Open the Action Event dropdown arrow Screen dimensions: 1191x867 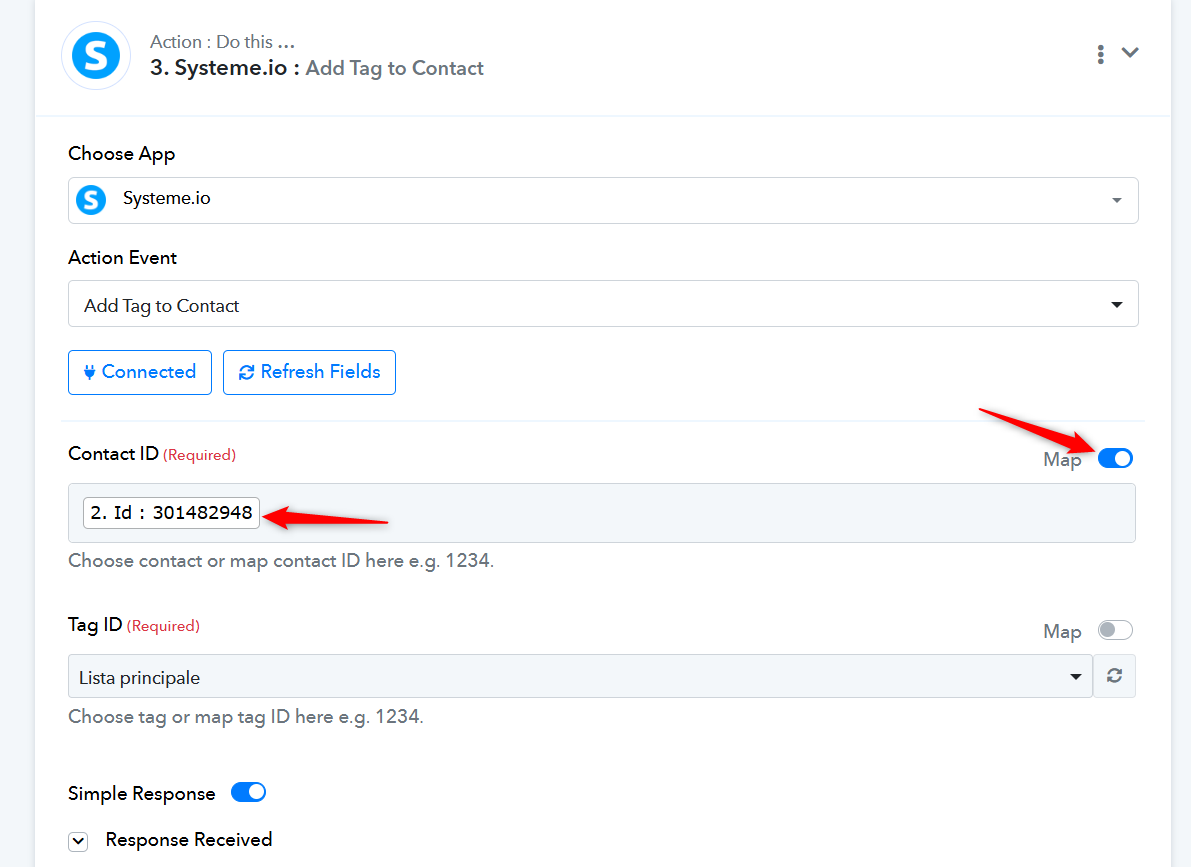click(1117, 305)
